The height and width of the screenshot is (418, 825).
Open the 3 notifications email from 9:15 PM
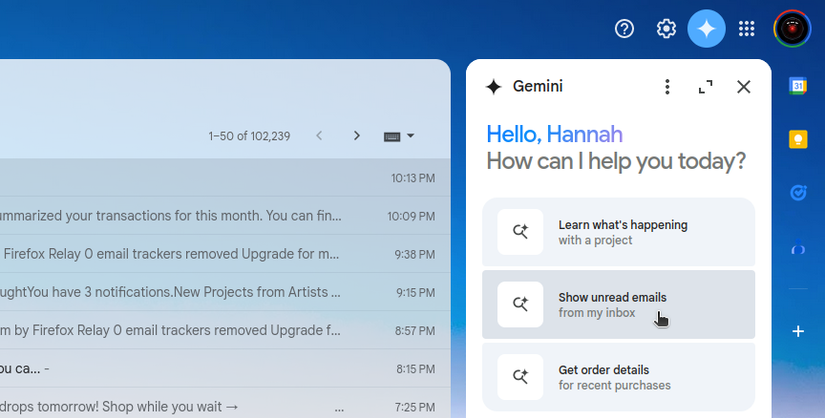click(225, 292)
